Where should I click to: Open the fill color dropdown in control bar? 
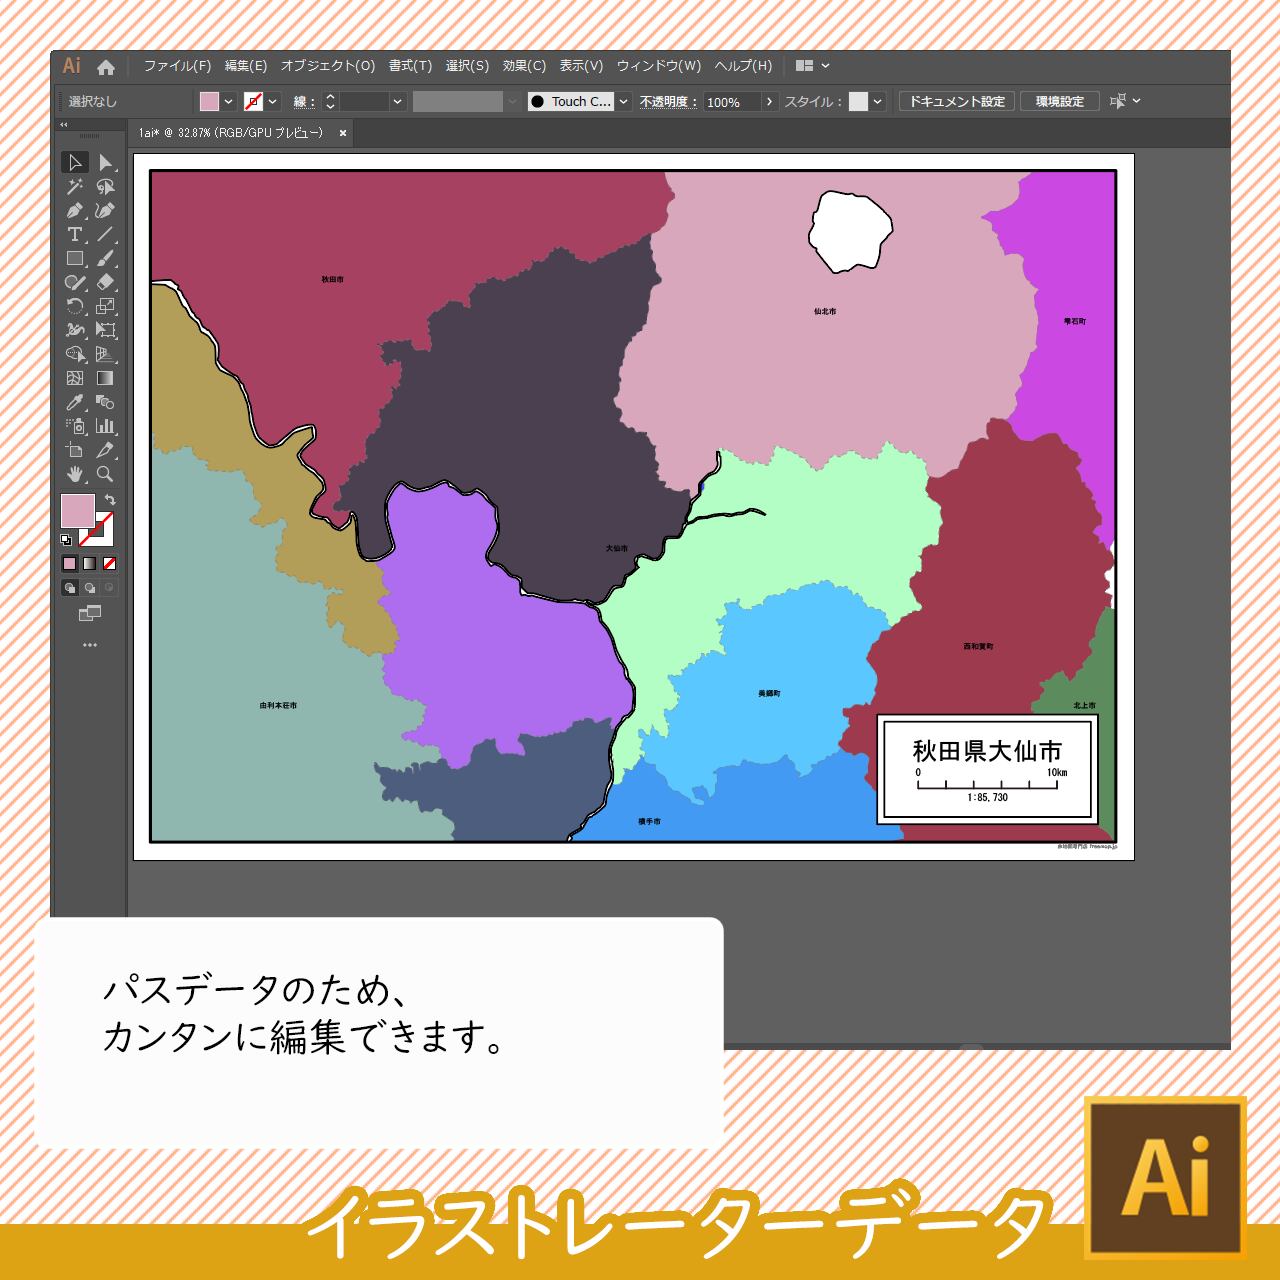229,101
